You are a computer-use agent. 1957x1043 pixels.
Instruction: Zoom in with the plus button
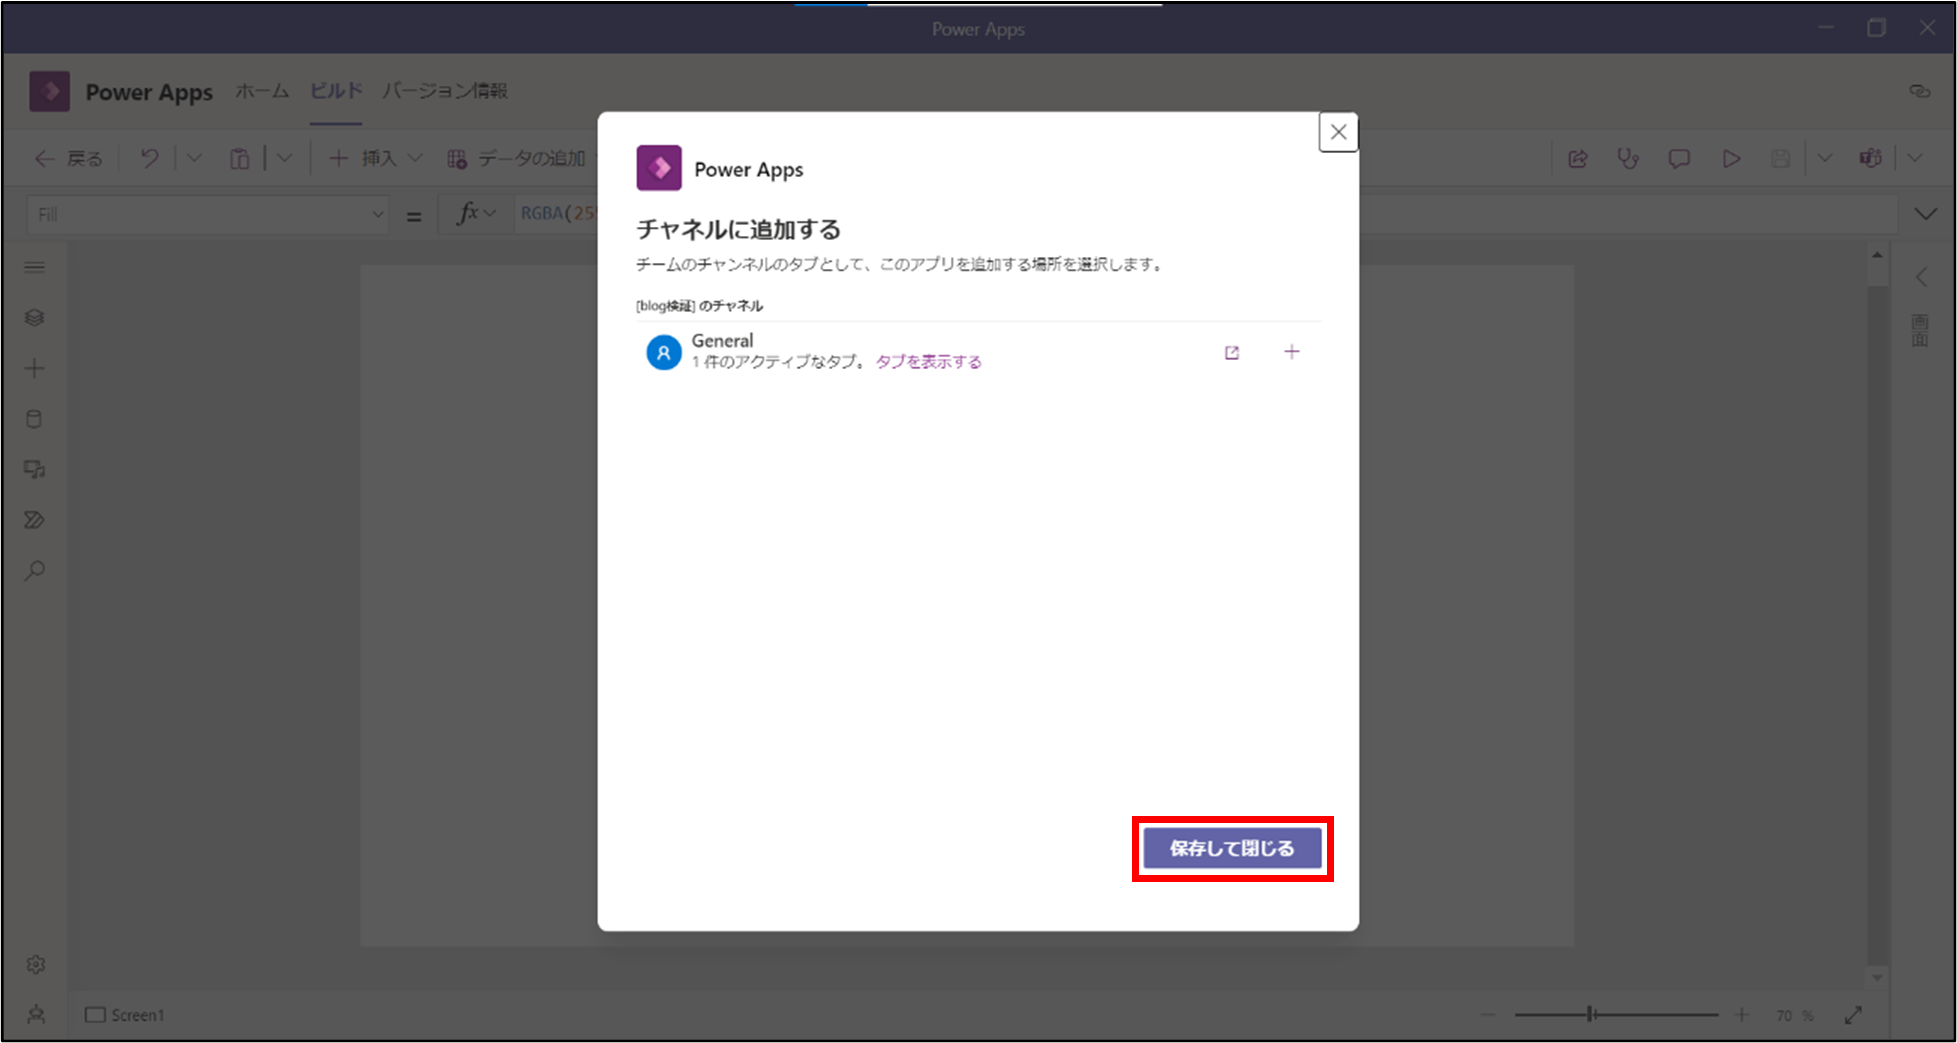click(1741, 1015)
